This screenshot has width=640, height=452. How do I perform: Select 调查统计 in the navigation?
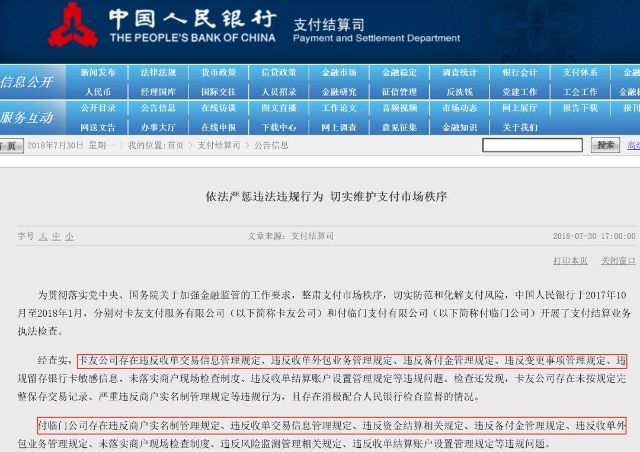(x=460, y=73)
